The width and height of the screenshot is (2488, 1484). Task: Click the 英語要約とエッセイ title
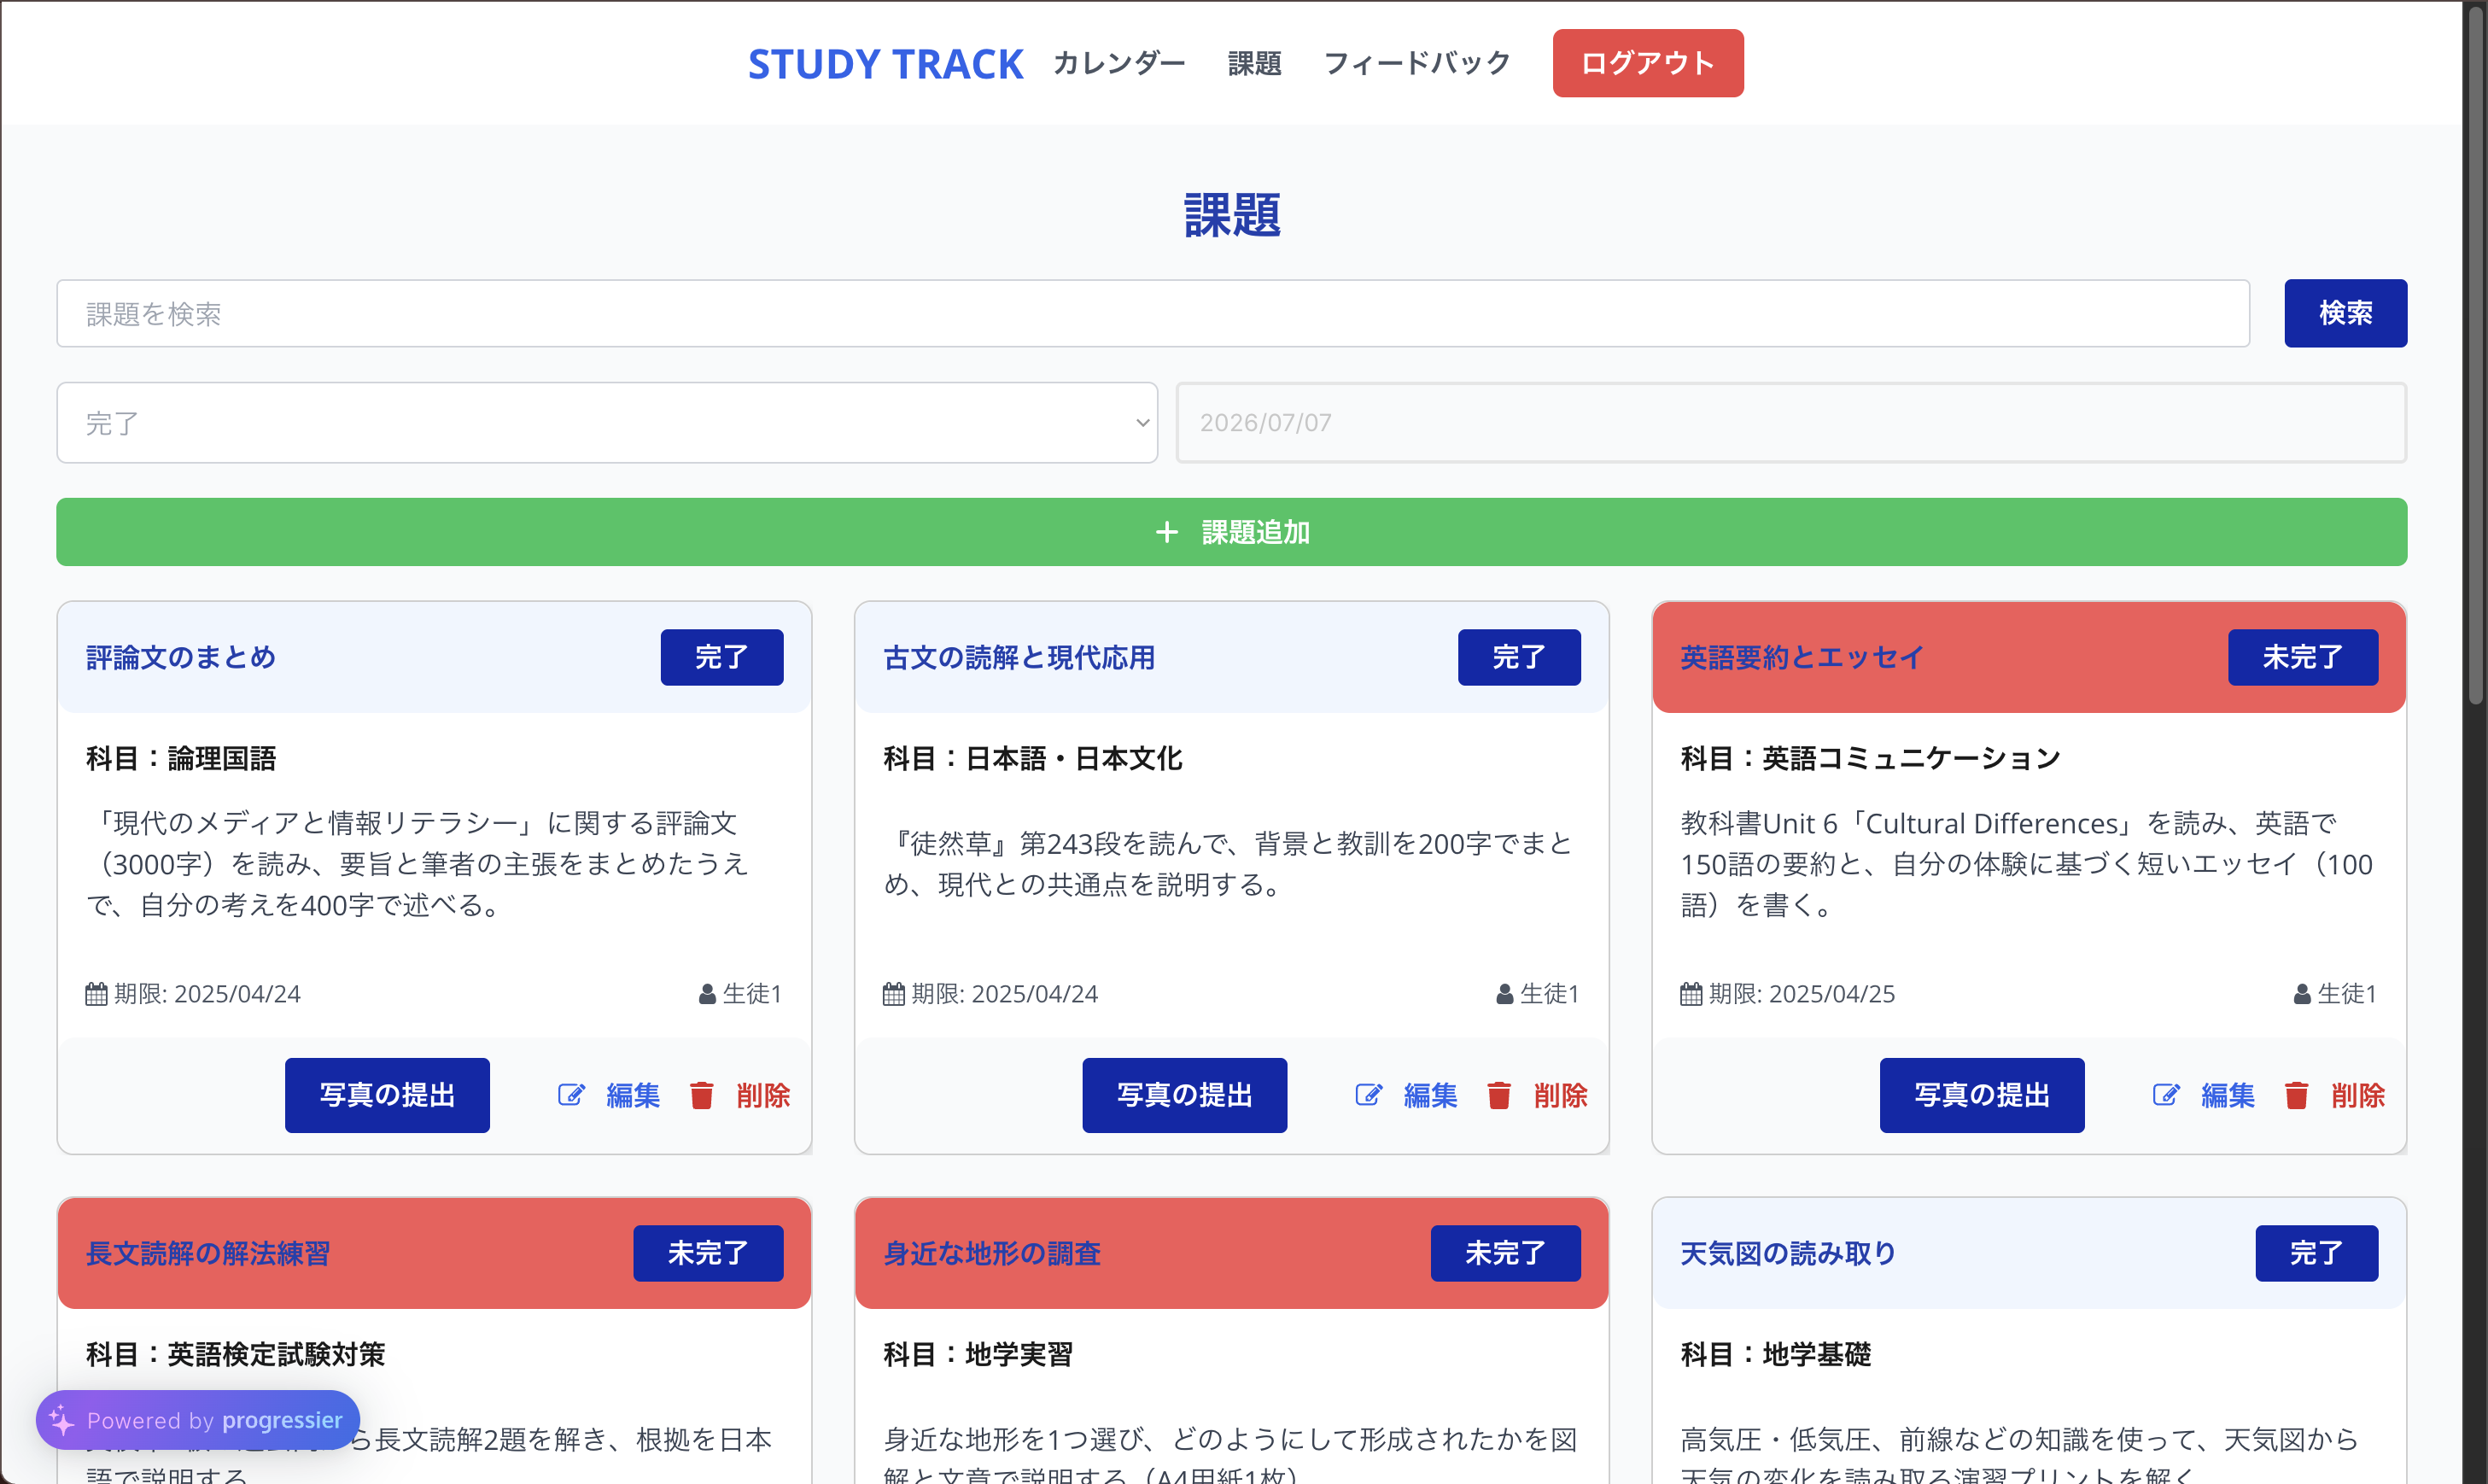1802,657
